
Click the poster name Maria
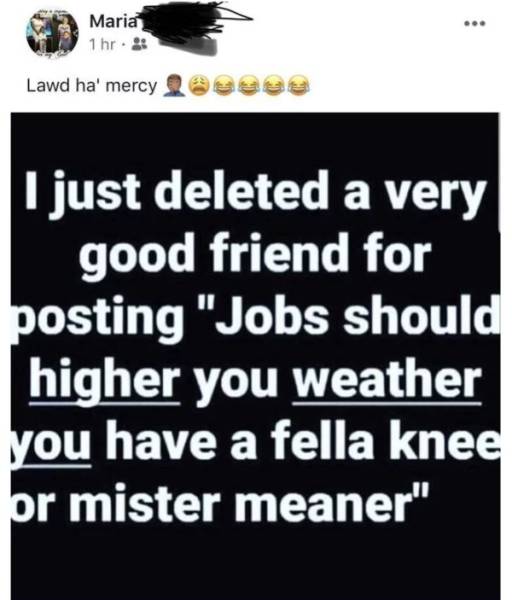113,21
